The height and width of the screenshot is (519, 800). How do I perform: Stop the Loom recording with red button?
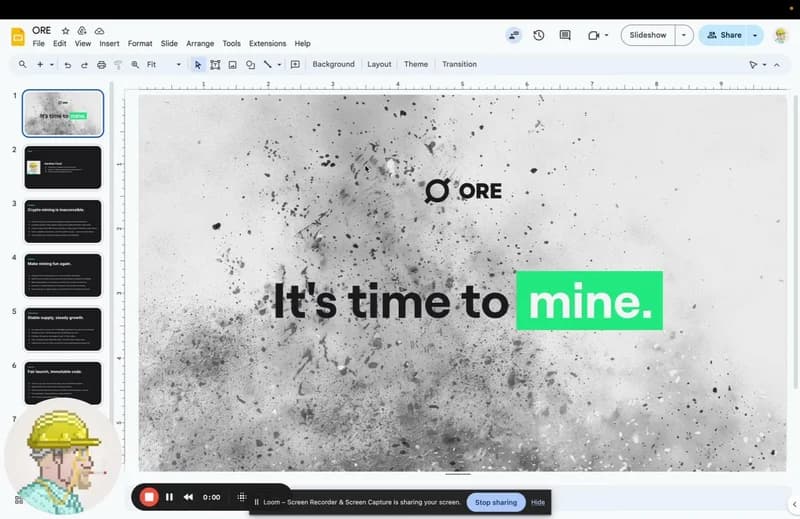coord(148,497)
